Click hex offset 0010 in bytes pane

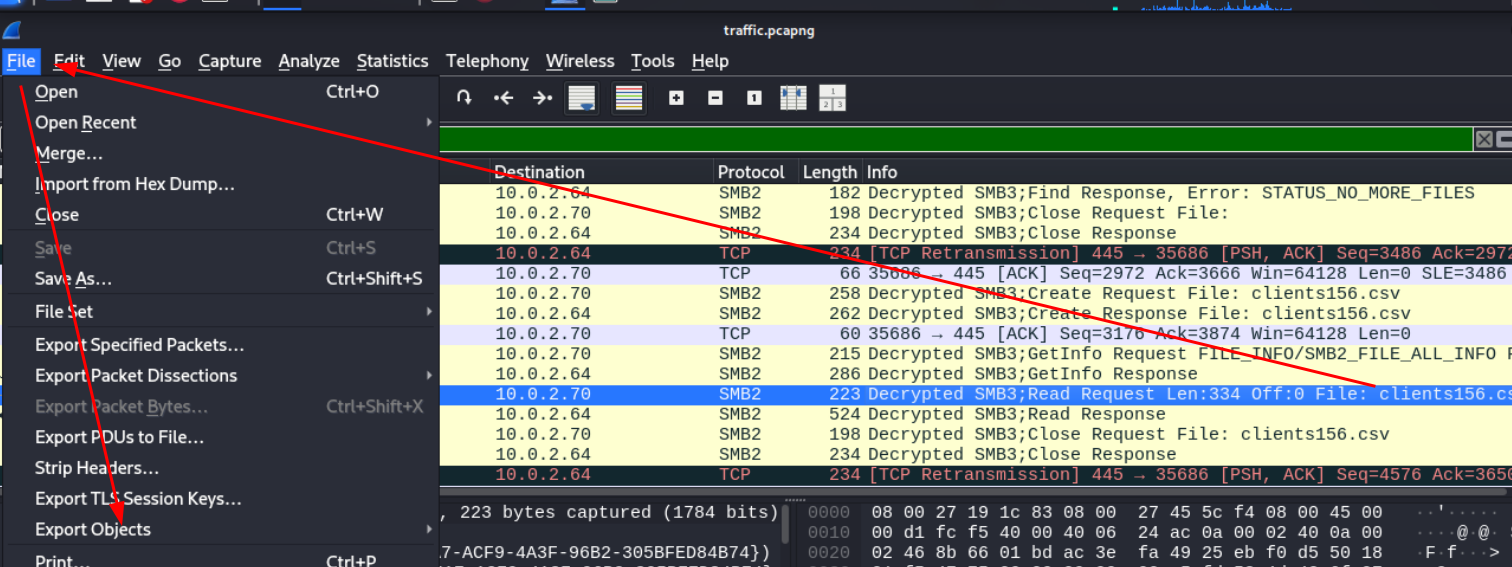(829, 532)
